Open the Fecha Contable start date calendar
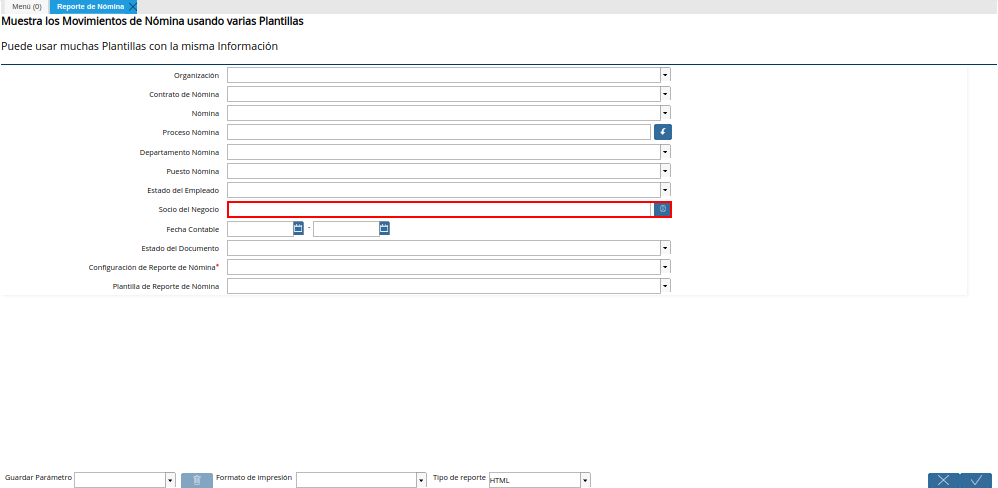The image size is (998, 488). 298,228
